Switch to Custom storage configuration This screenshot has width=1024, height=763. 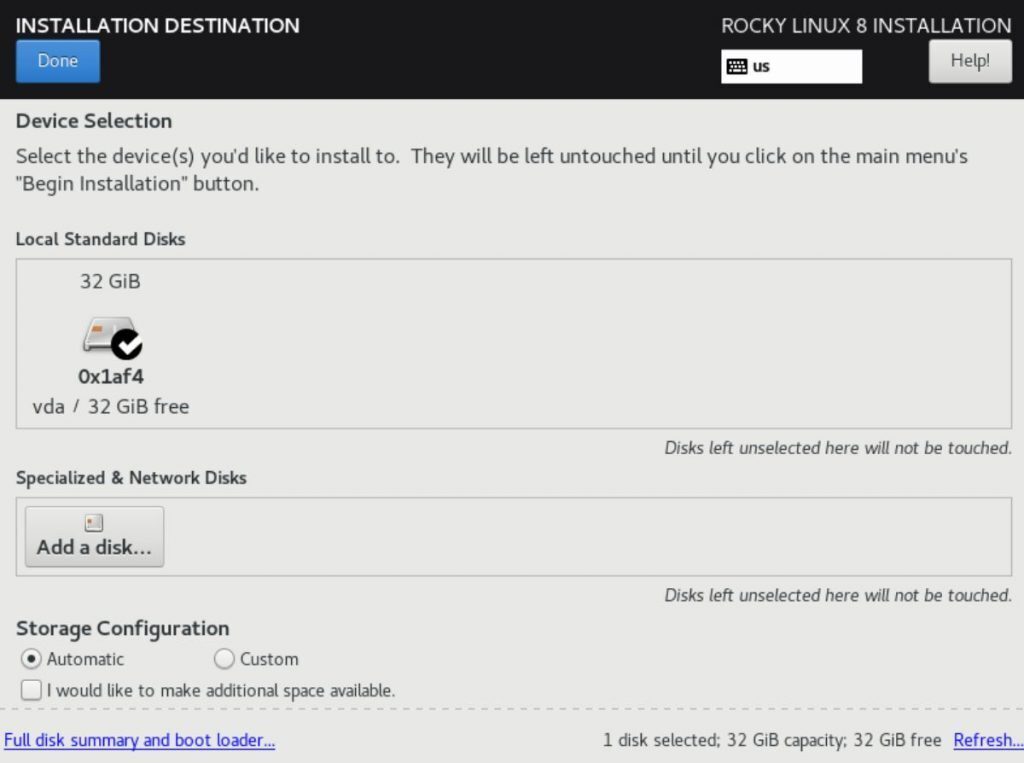[x=224, y=659]
